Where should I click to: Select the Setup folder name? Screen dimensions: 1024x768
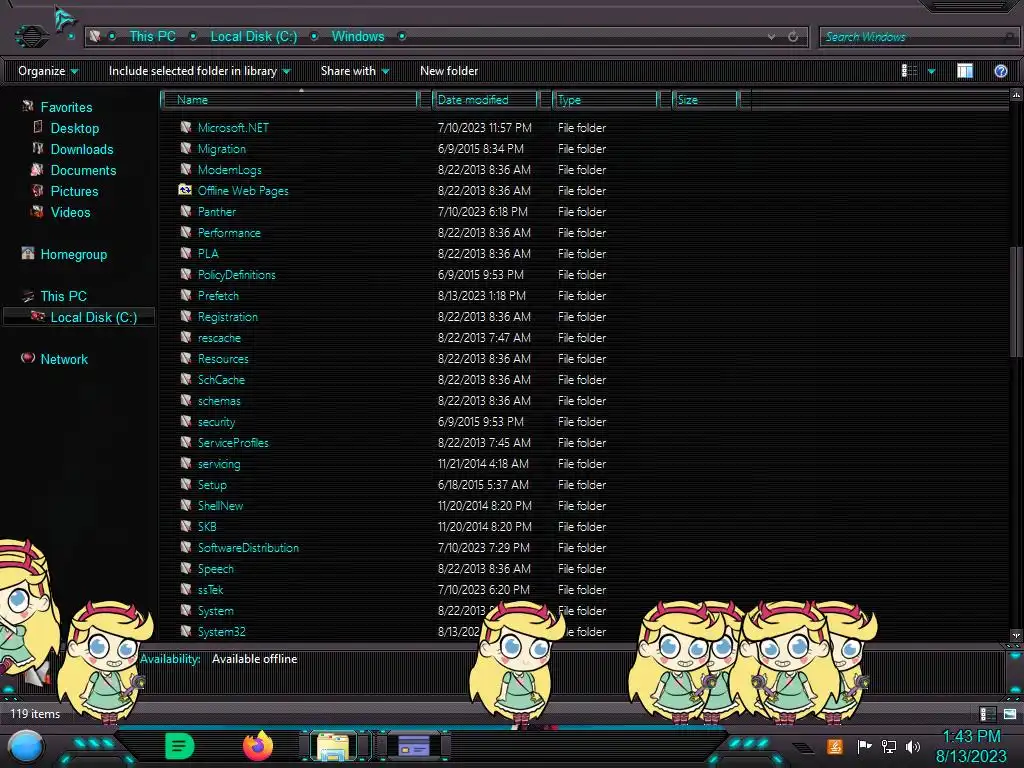[212, 485]
